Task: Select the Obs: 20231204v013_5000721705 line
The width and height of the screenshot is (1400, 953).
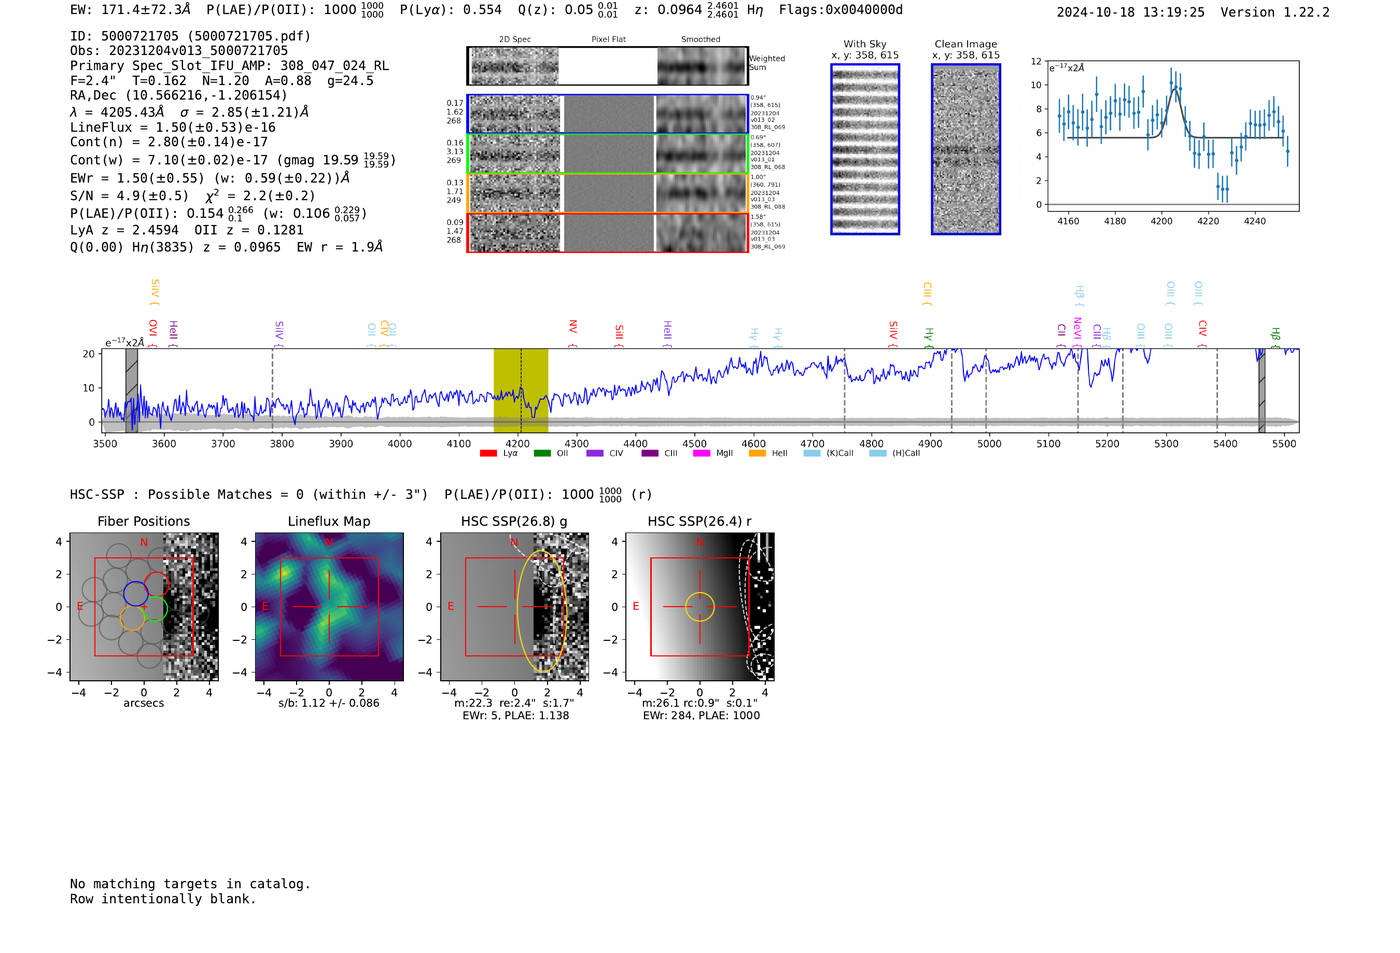Action: click(x=179, y=51)
